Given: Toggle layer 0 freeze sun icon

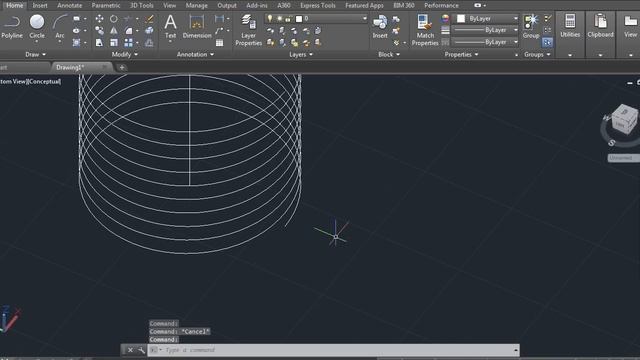Looking at the screenshot, I should (279, 19).
